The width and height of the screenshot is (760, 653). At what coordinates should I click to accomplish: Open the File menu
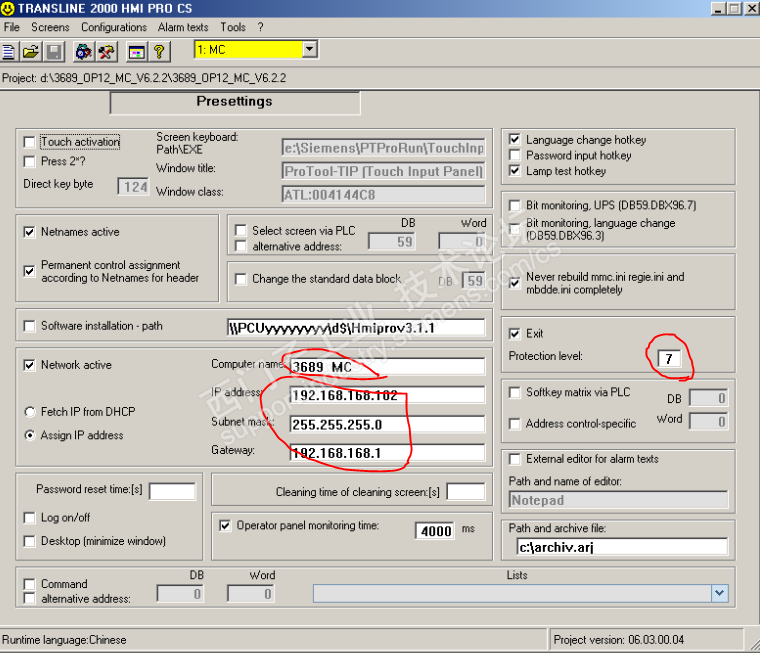[12, 27]
